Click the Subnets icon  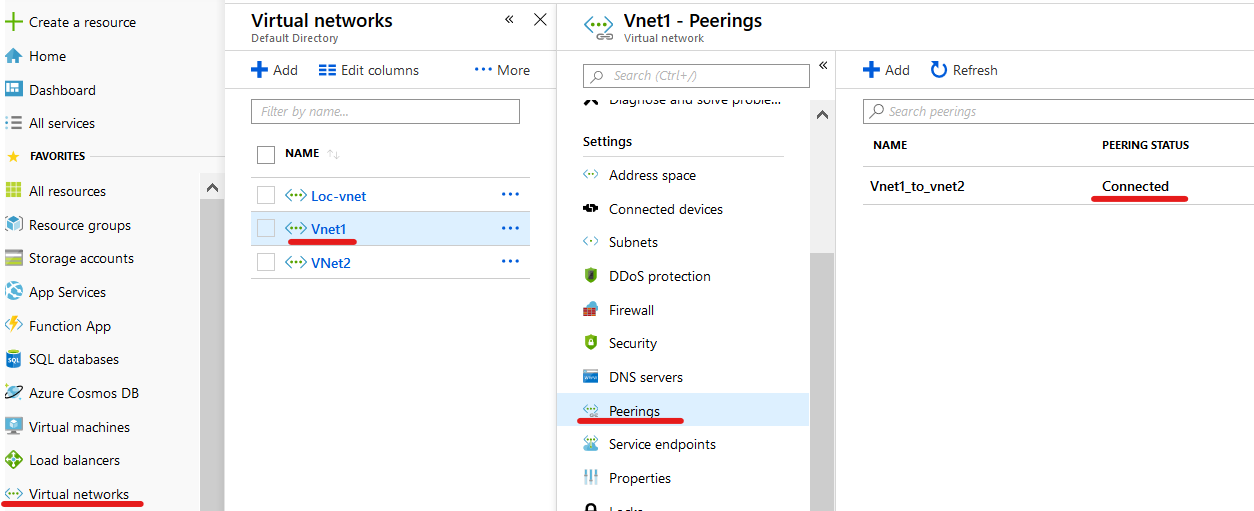591,242
